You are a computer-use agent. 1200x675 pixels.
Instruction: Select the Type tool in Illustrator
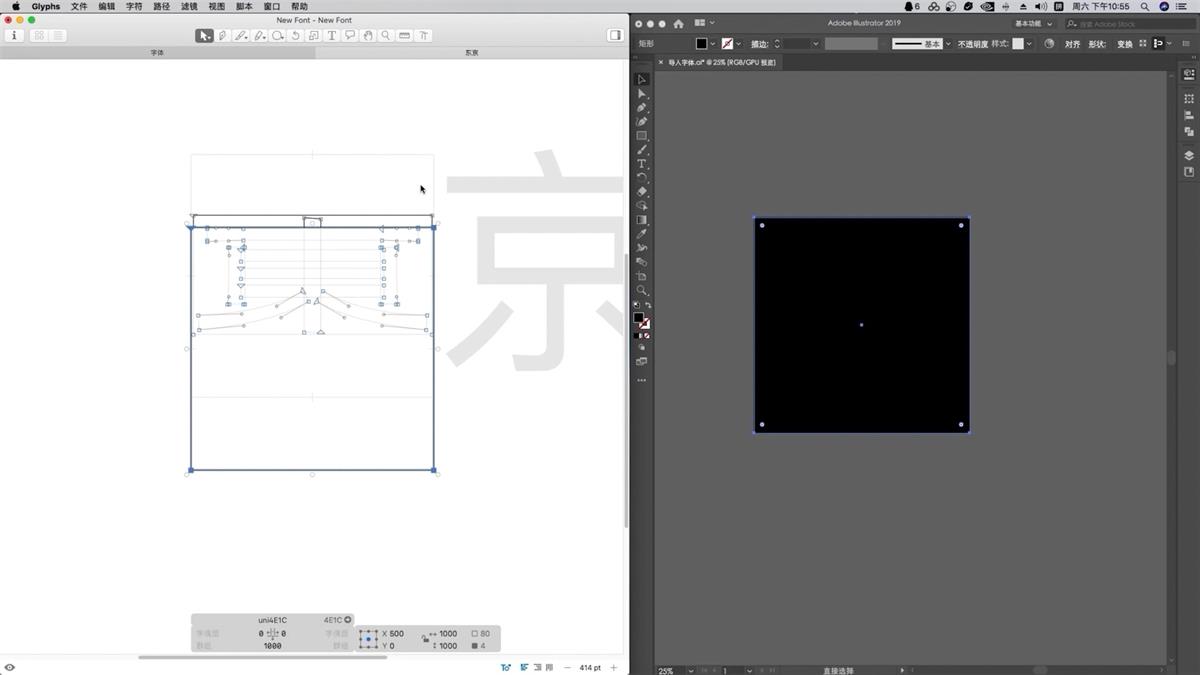tap(642, 164)
